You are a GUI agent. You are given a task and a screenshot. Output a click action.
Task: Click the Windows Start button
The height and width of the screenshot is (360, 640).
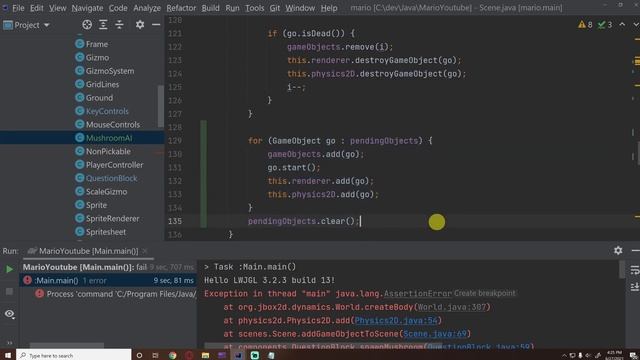click(x=8, y=355)
